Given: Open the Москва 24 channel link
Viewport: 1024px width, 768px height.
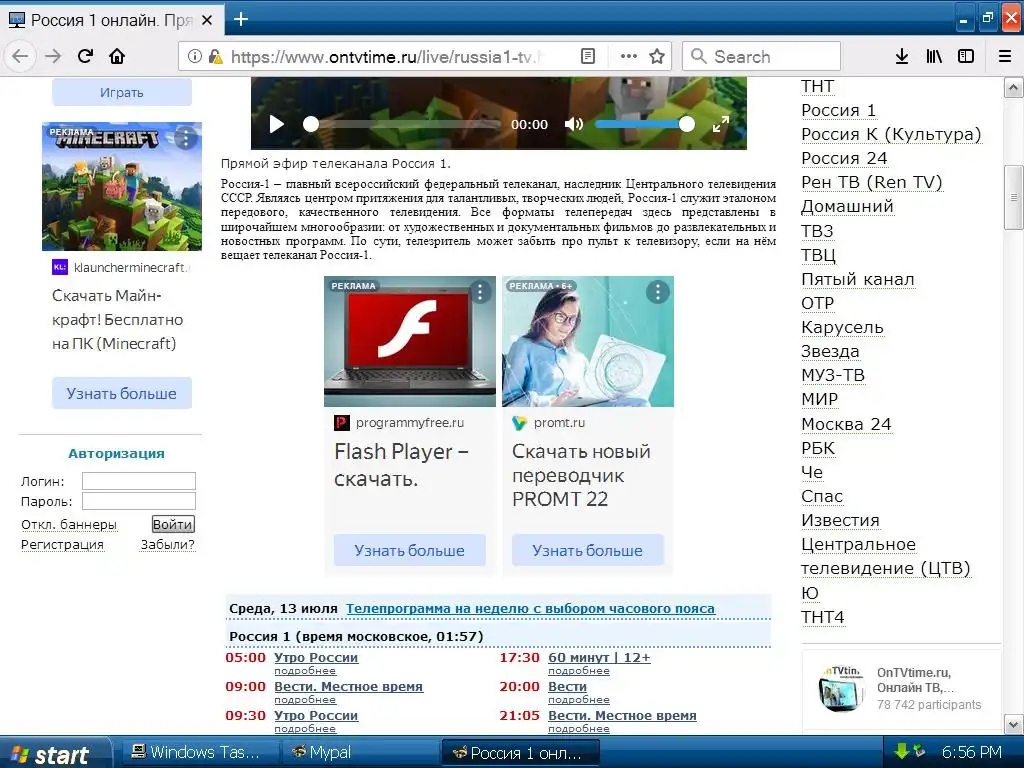Looking at the screenshot, I should pyautogui.click(x=846, y=424).
